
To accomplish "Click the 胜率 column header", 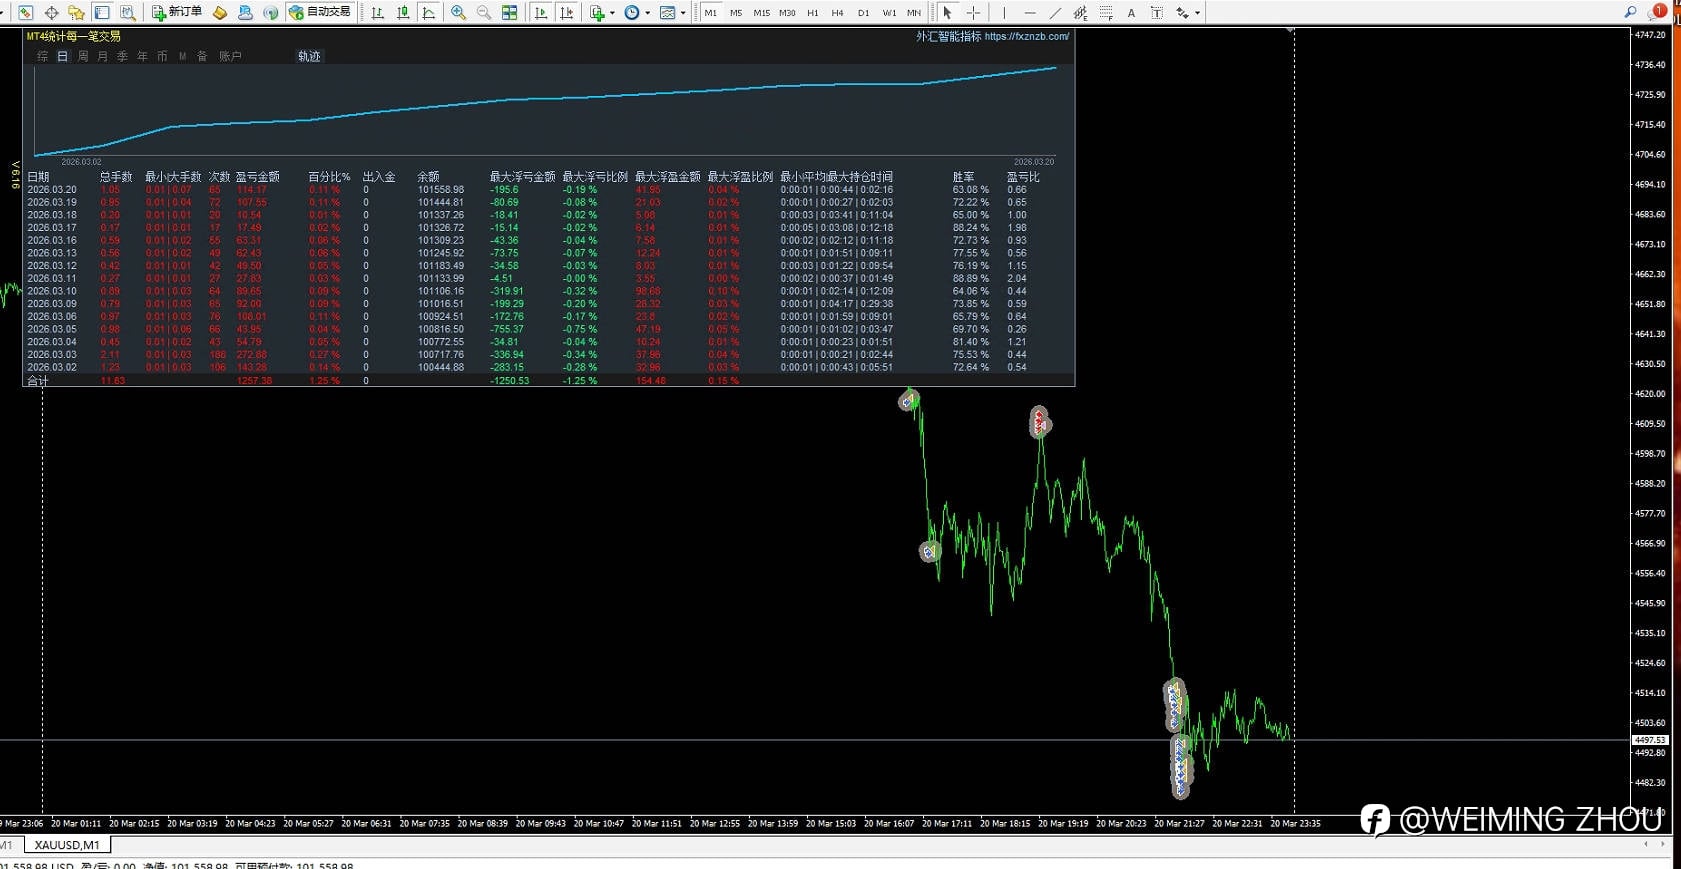I will tap(963, 177).
